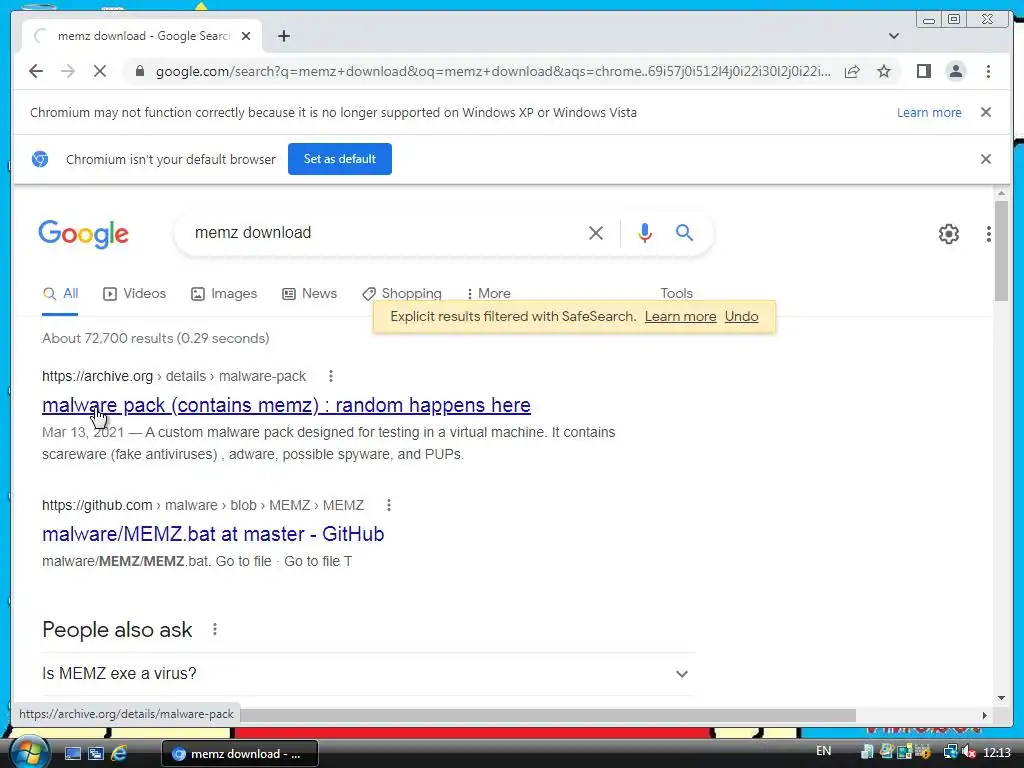The image size is (1024, 768).
Task: Open Google quick settings gear
Action: pyautogui.click(x=948, y=234)
